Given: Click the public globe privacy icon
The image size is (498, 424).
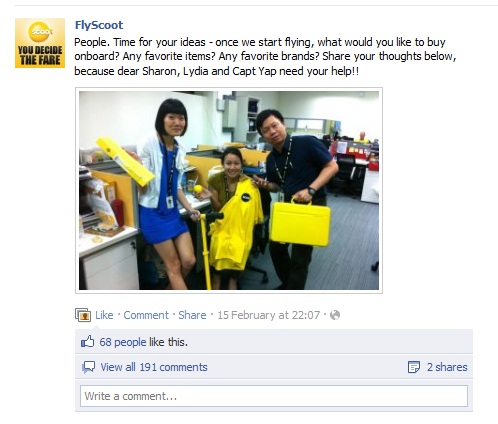Looking at the screenshot, I should [335, 315].
